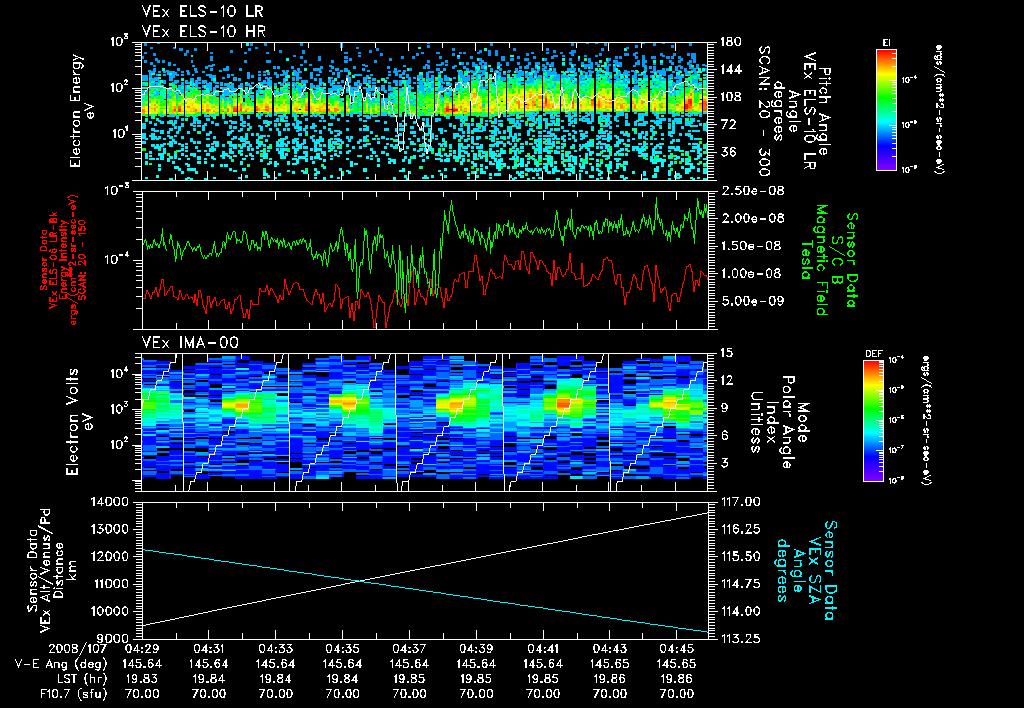Click the 04:33 time tick label
The image size is (1024, 708).
click(275, 650)
